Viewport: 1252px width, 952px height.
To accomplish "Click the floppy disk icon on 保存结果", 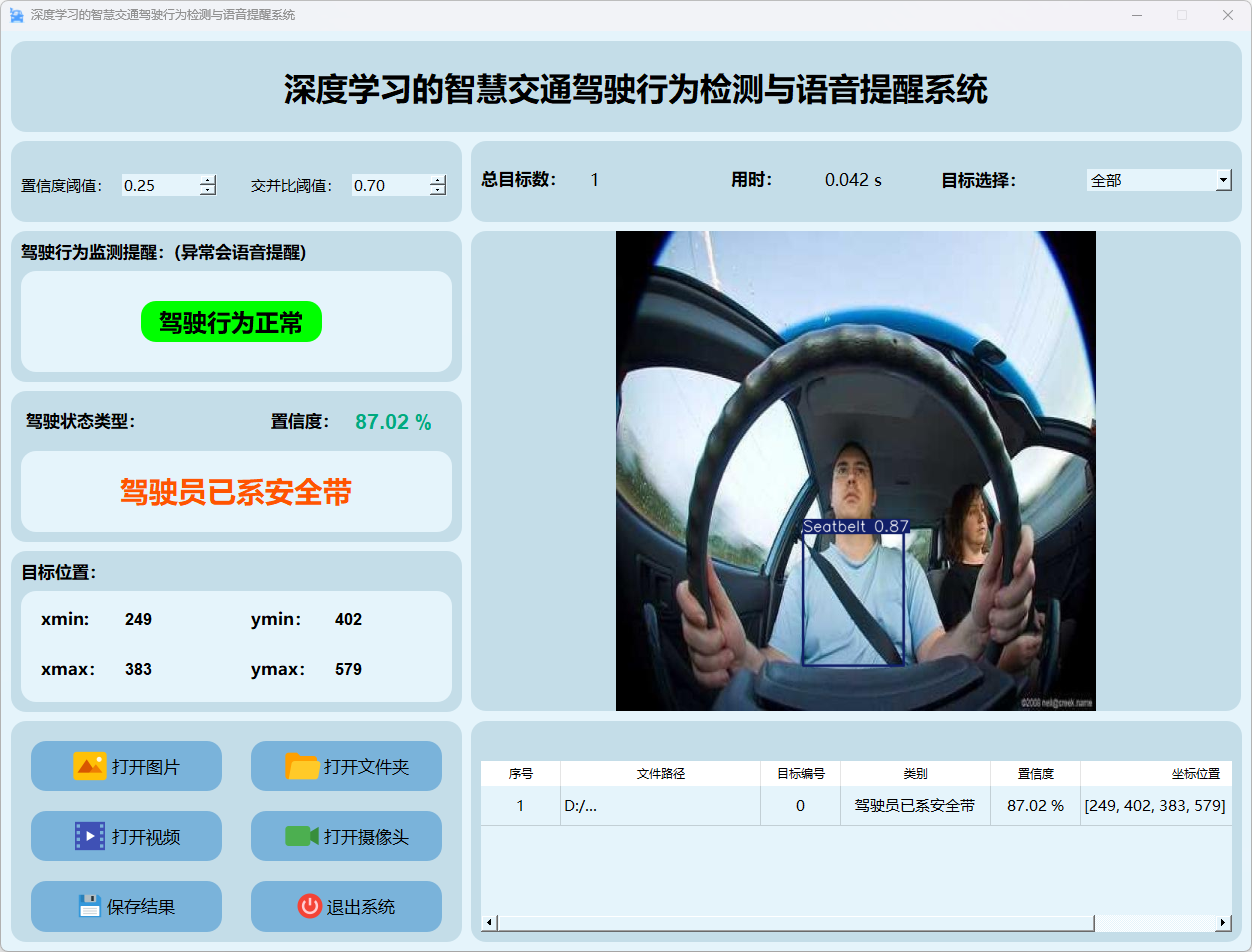I will 90,906.
